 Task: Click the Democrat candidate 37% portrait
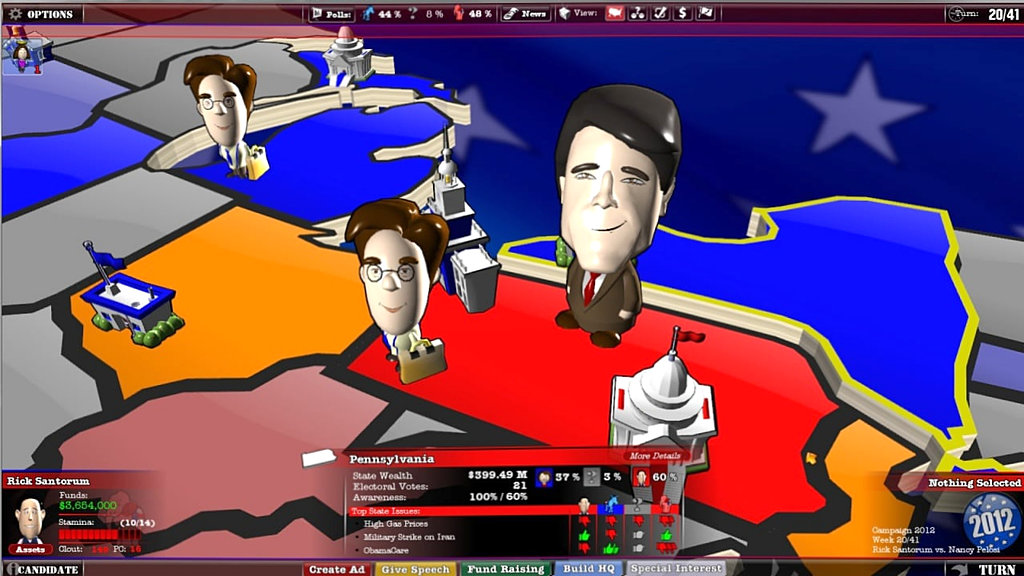tap(543, 477)
